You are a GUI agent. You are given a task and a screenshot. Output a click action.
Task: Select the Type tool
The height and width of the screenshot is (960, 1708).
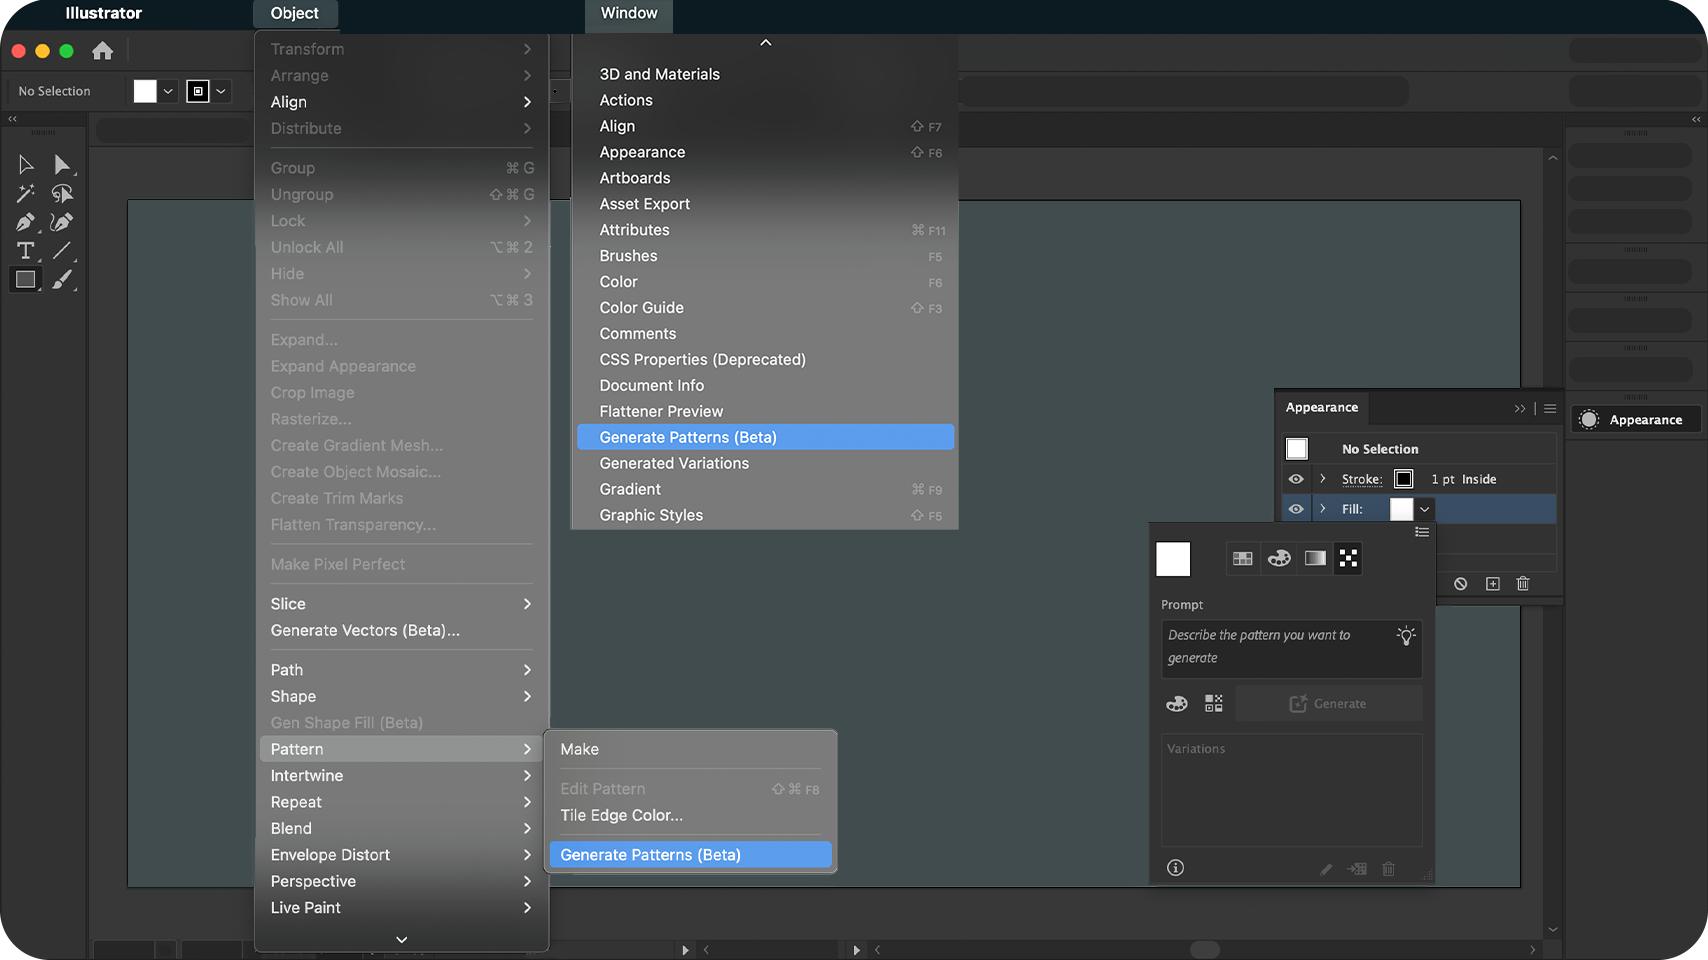point(25,251)
